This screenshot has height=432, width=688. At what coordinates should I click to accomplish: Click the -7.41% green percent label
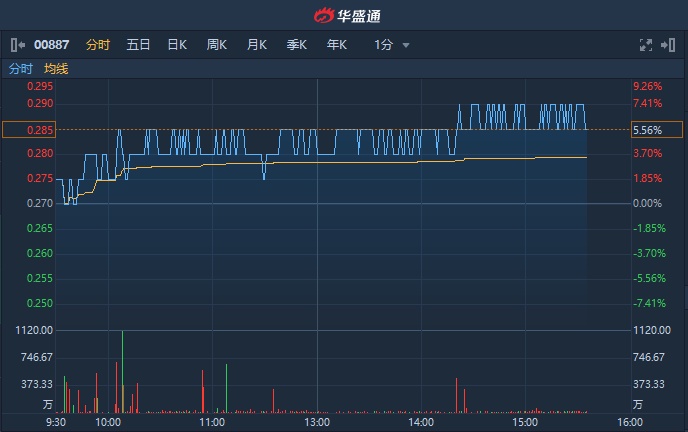(649, 303)
